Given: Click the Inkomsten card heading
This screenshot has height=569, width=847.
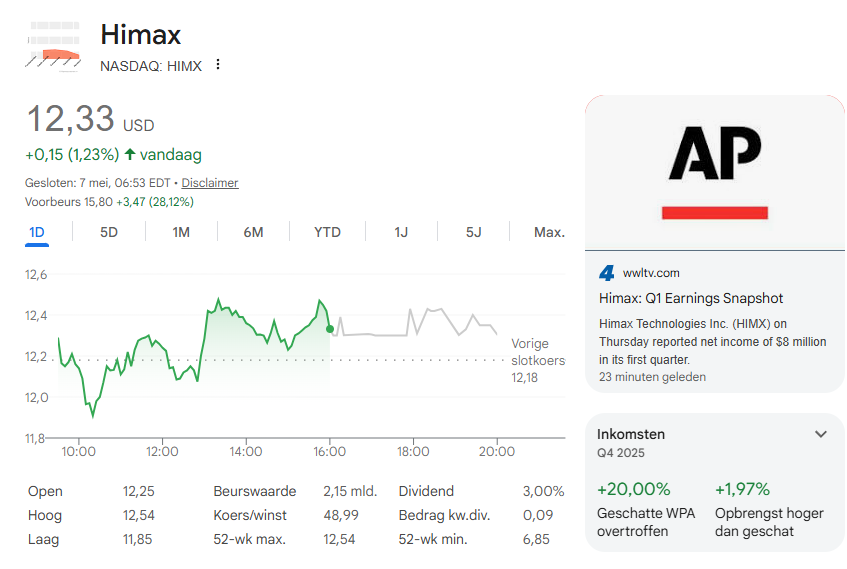Looking at the screenshot, I should click(631, 434).
